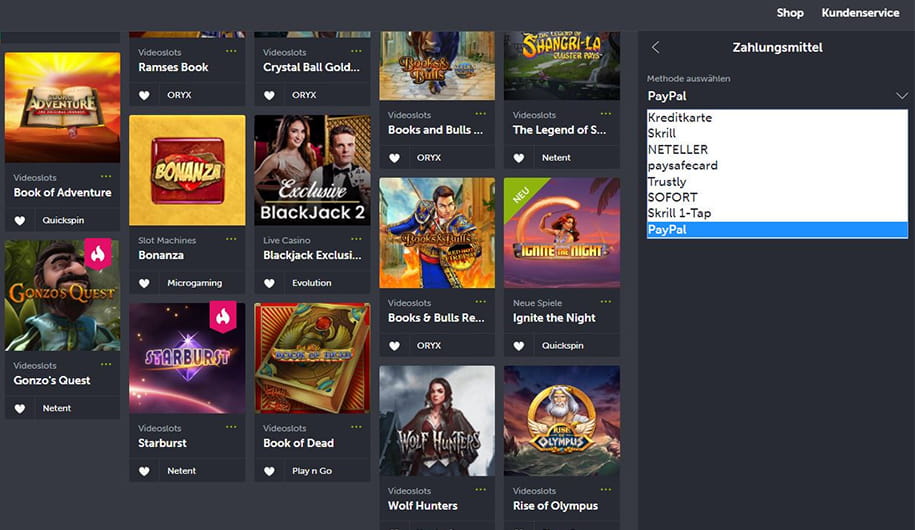Launch Wolf Hunters game thumbnail

tap(437, 421)
